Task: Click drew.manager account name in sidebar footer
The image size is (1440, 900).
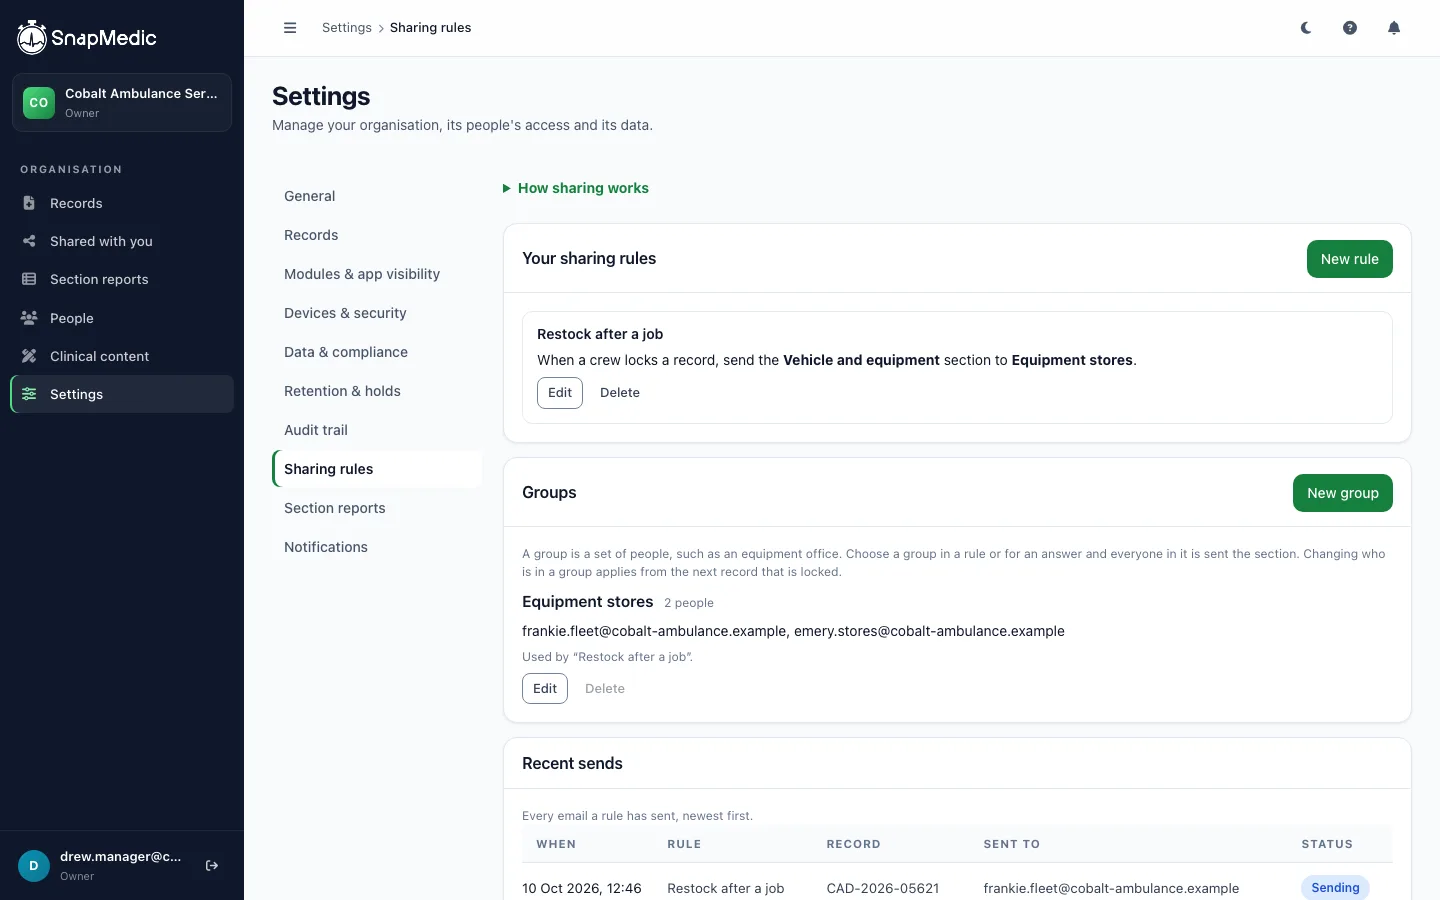Action: pyautogui.click(x=121, y=857)
